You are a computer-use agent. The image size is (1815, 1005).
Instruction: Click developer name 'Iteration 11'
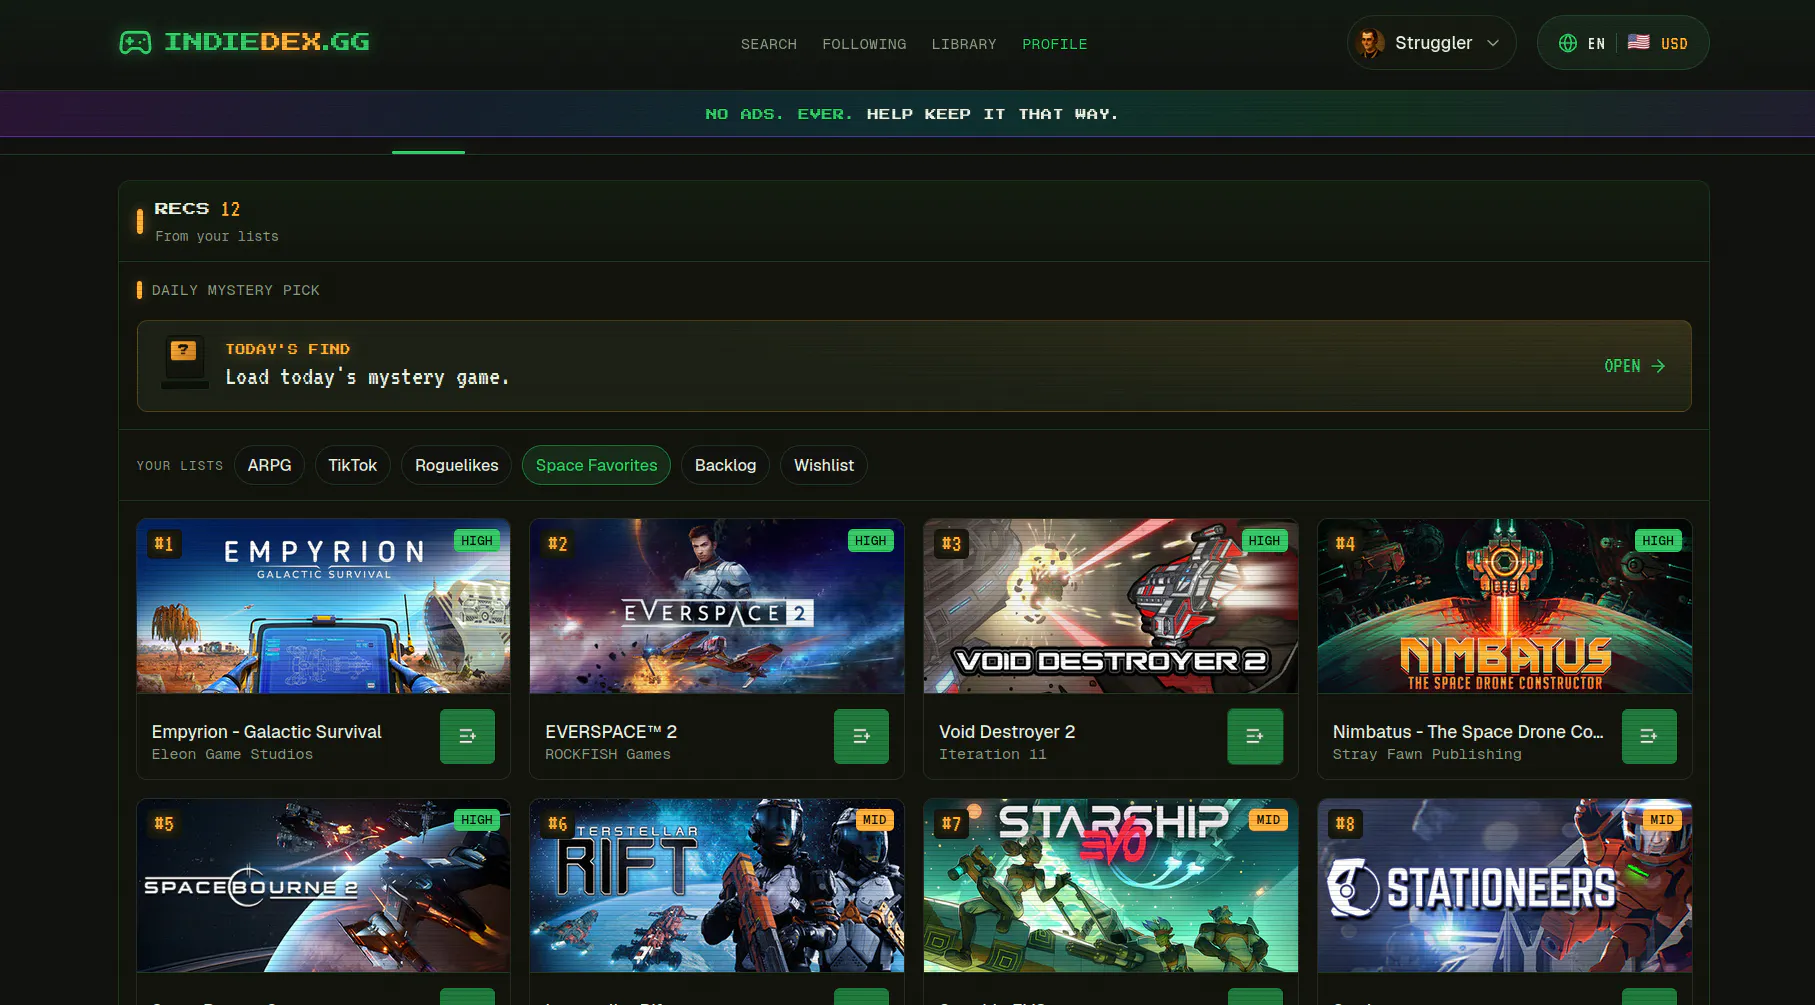pos(992,755)
